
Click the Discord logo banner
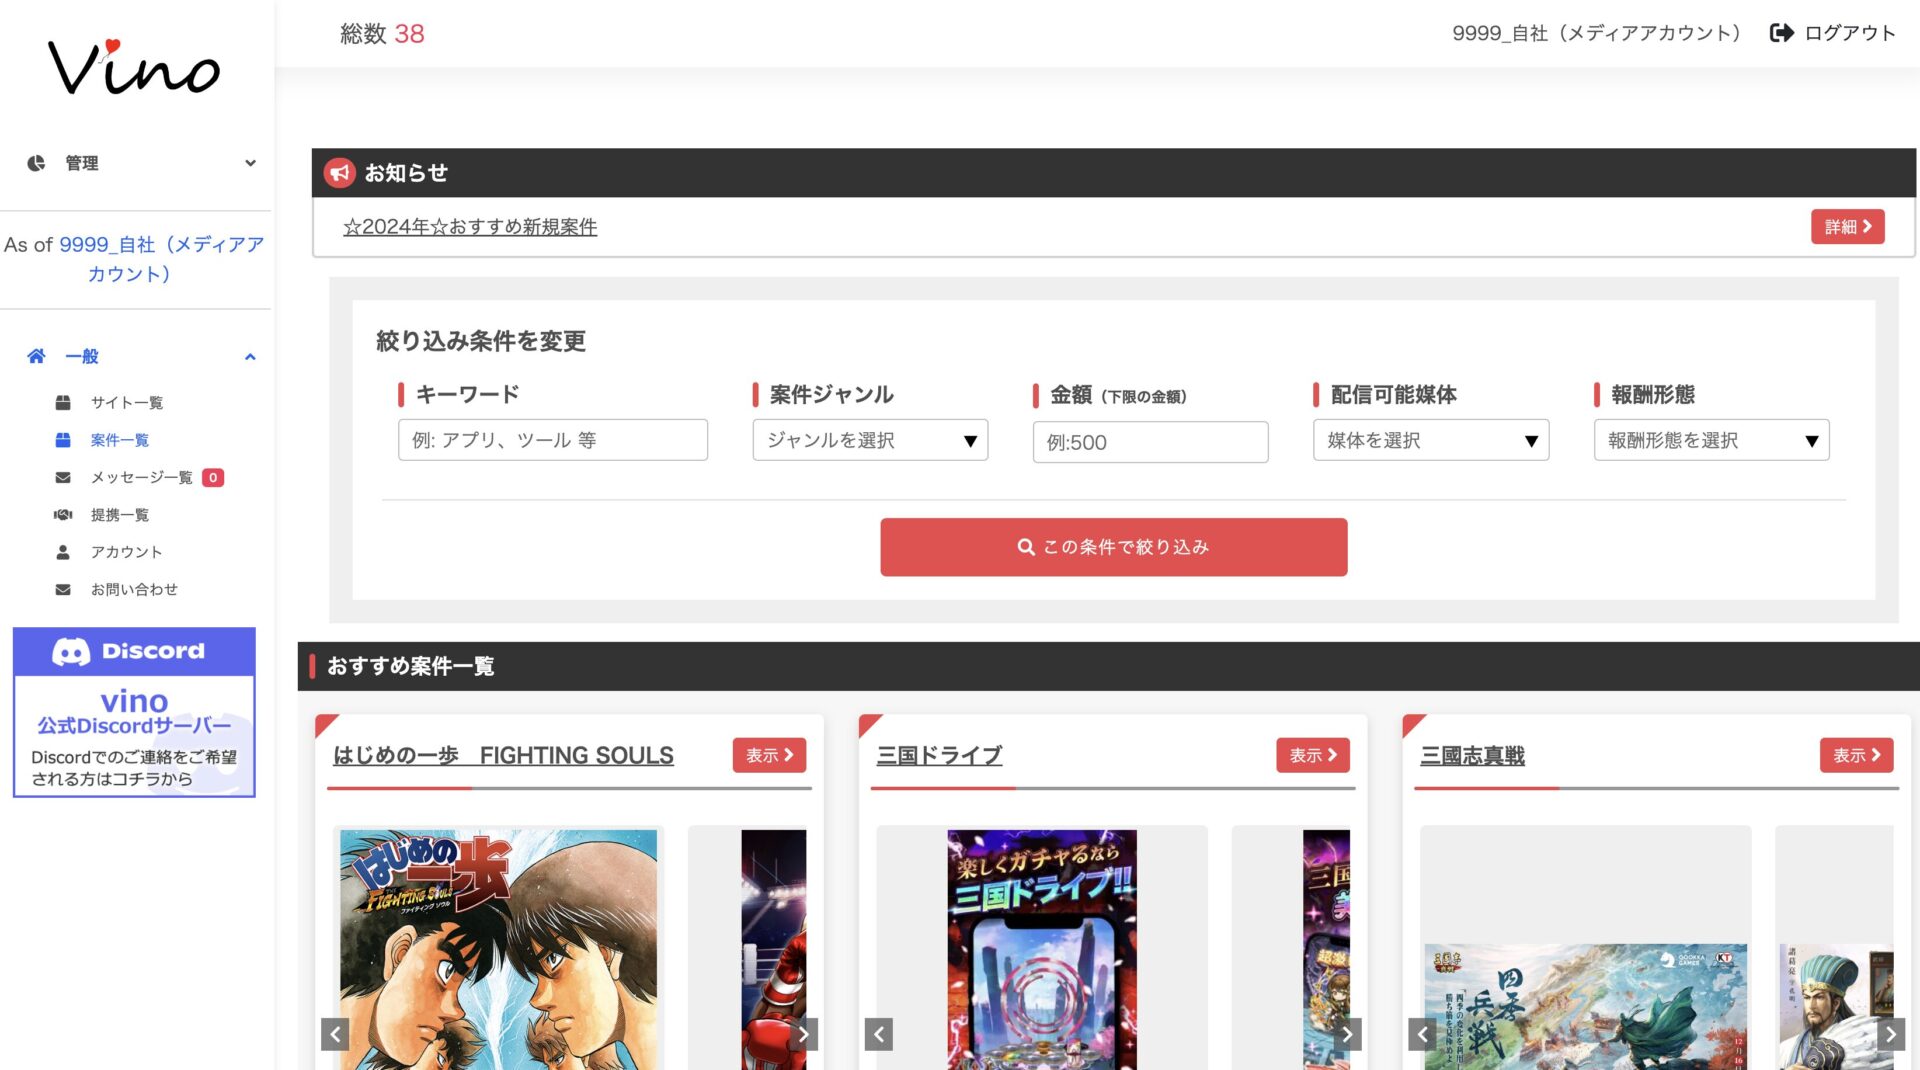click(x=134, y=650)
